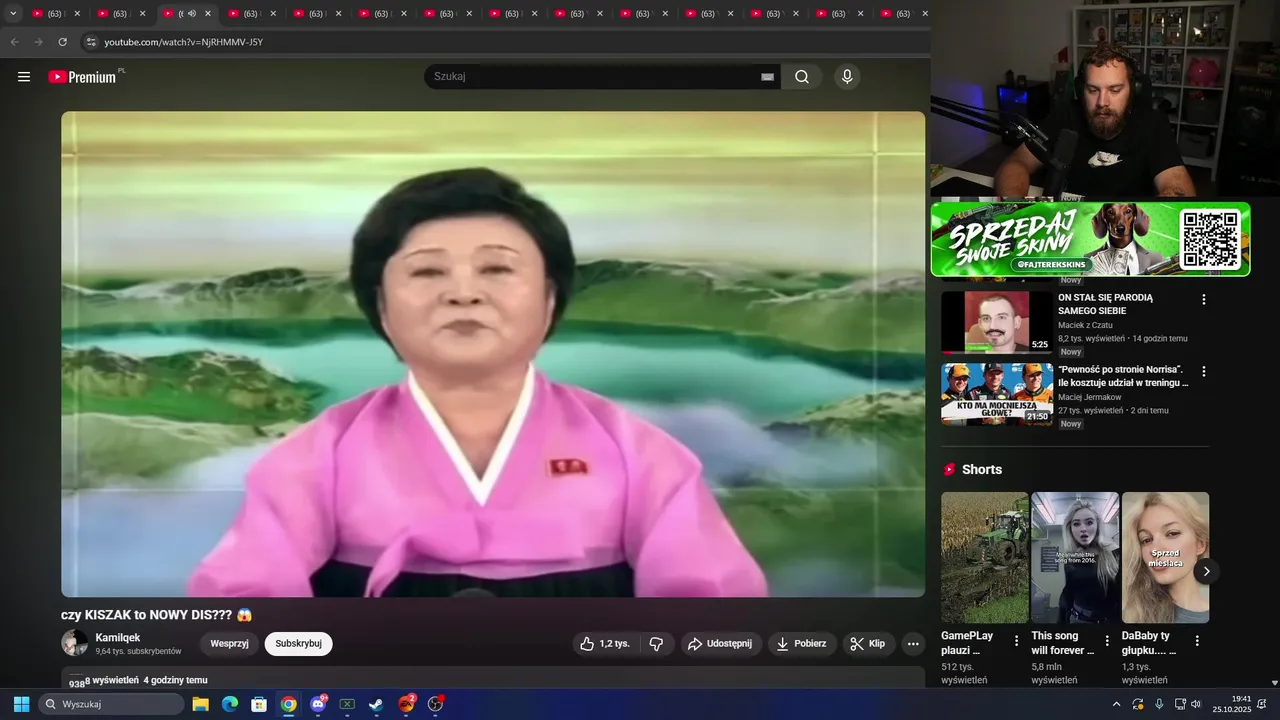Open green X app on taskbar
This screenshot has height=720, width=1280.
point(347,704)
